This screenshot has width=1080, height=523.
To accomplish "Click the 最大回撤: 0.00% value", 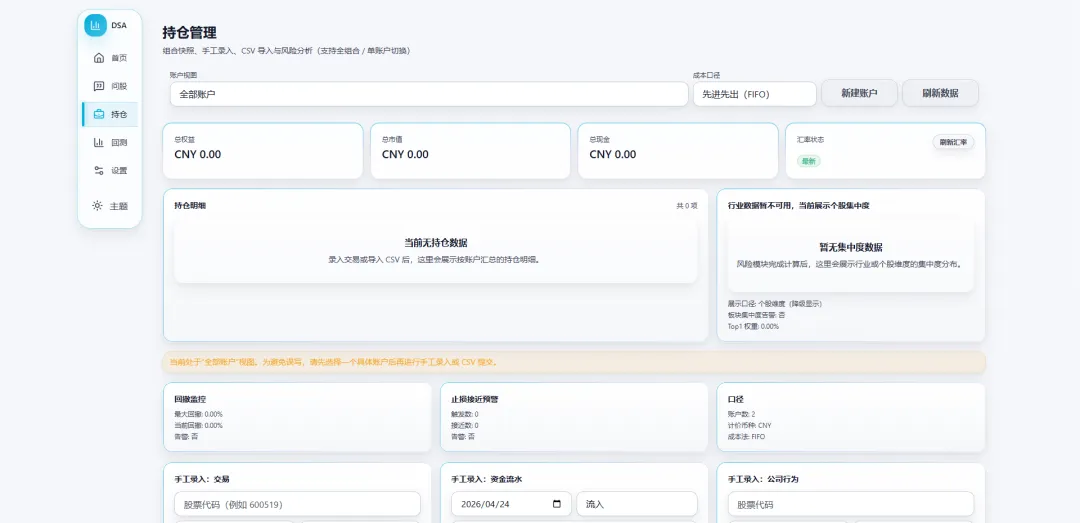I will 198,414.
